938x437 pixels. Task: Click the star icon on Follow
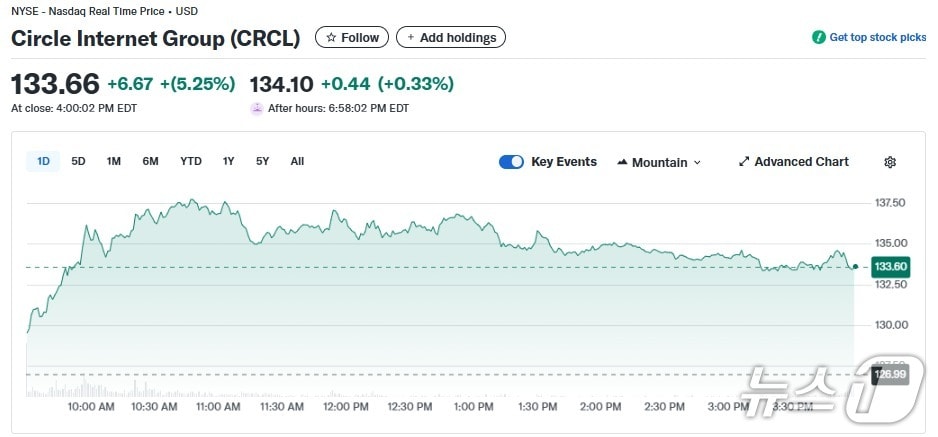pos(331,38)
